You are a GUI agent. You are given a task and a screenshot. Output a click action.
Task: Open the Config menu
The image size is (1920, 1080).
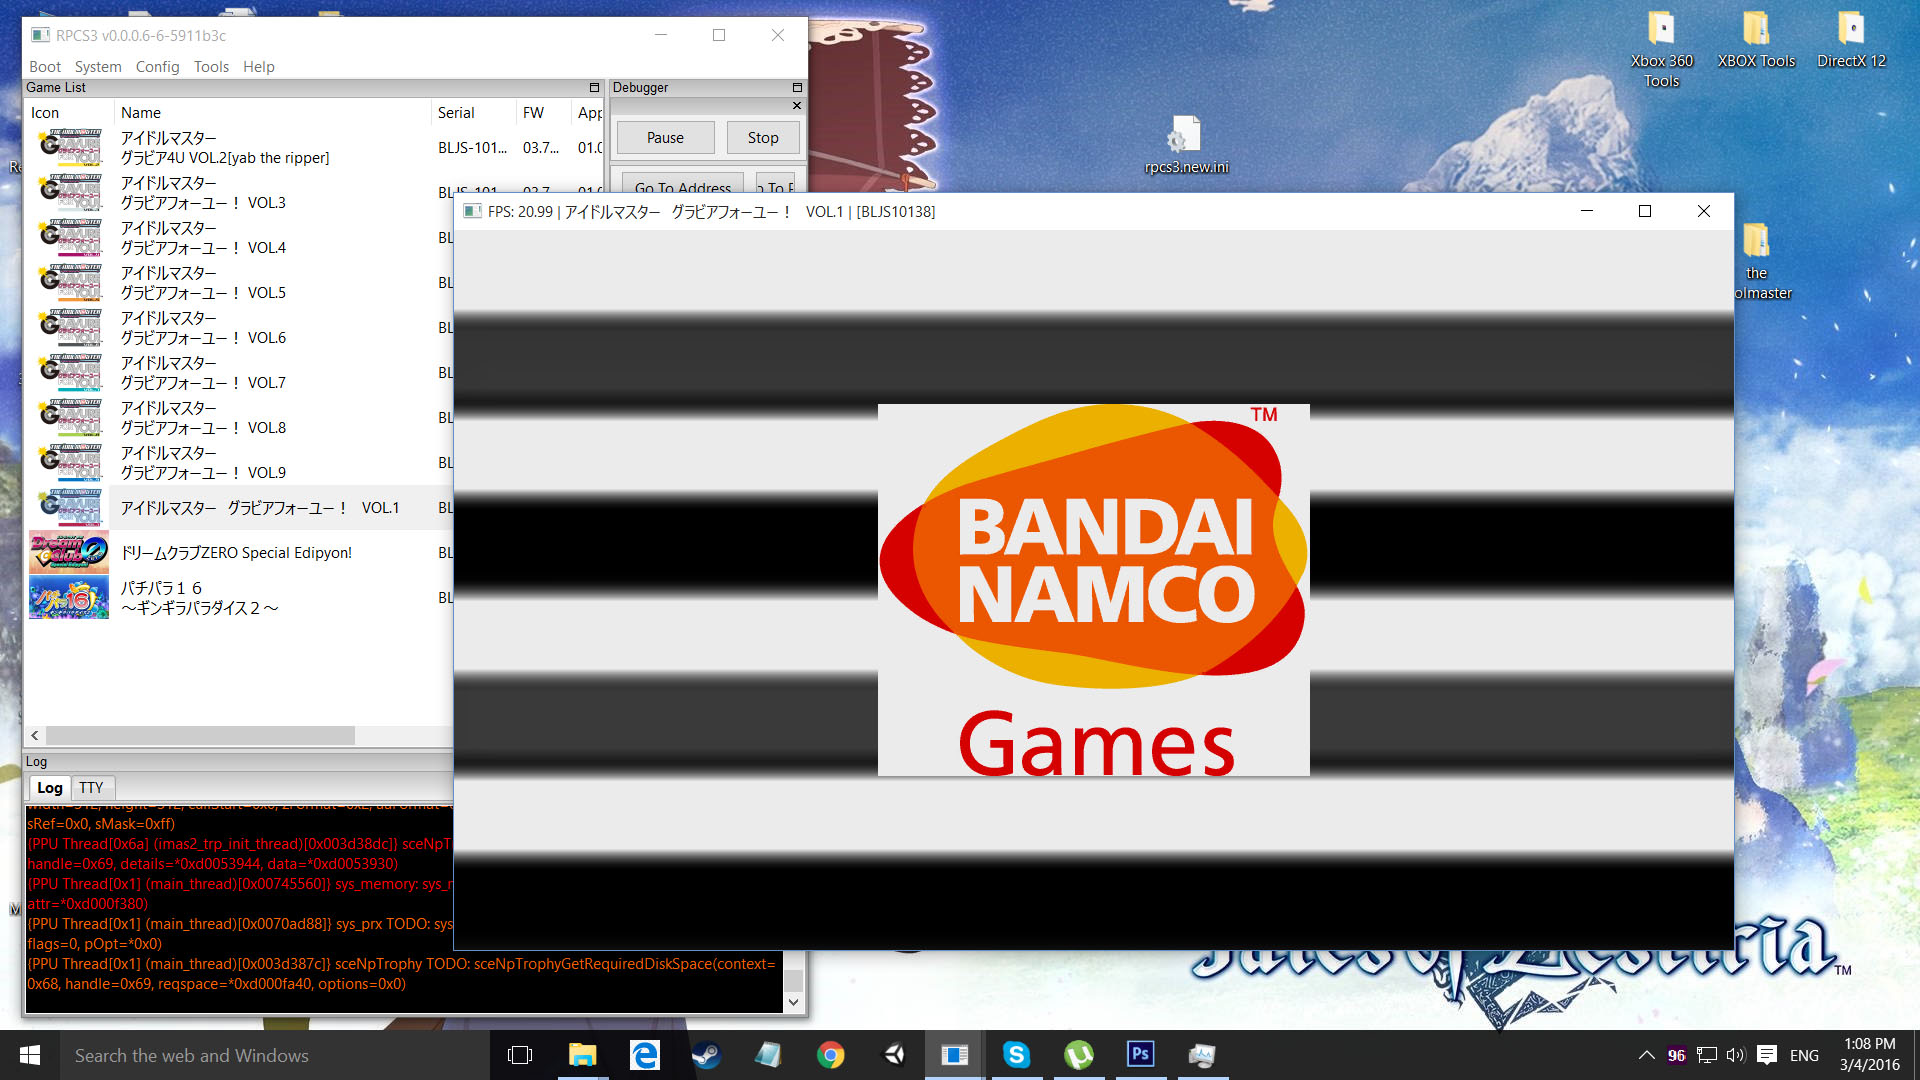tap(157, 67)
